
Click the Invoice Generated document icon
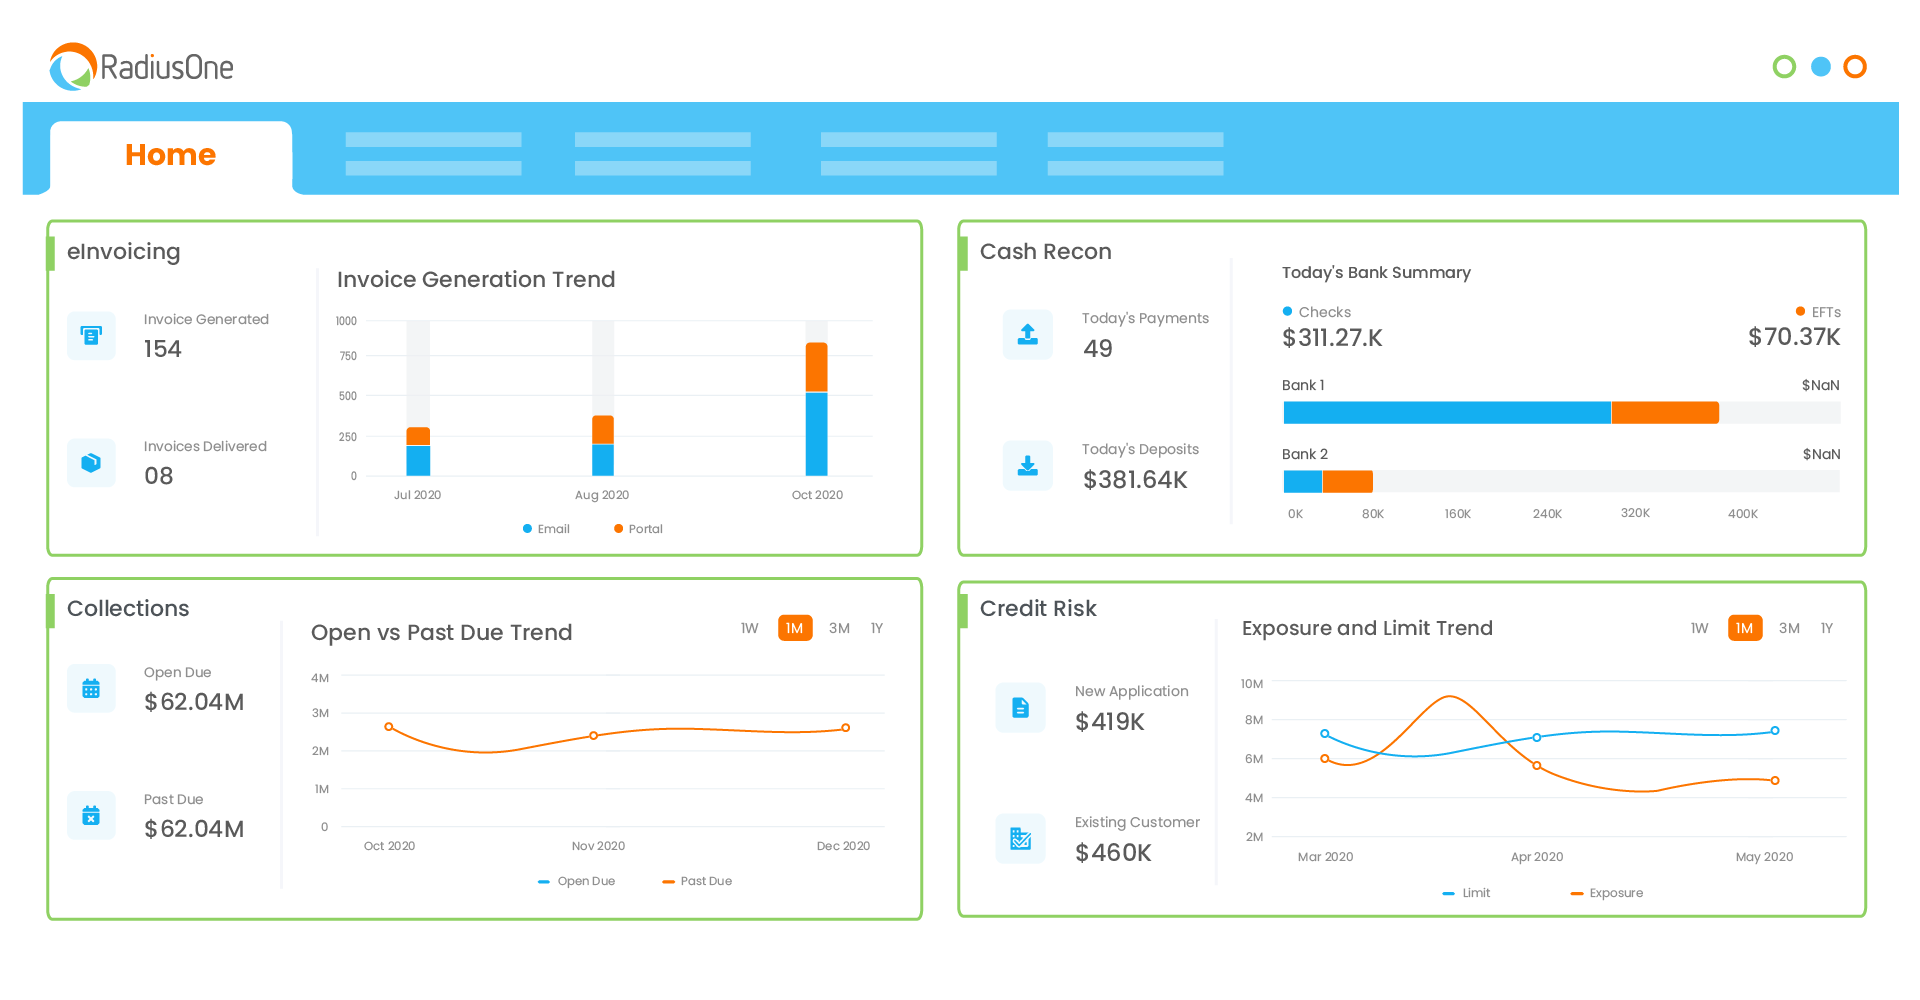91,335
